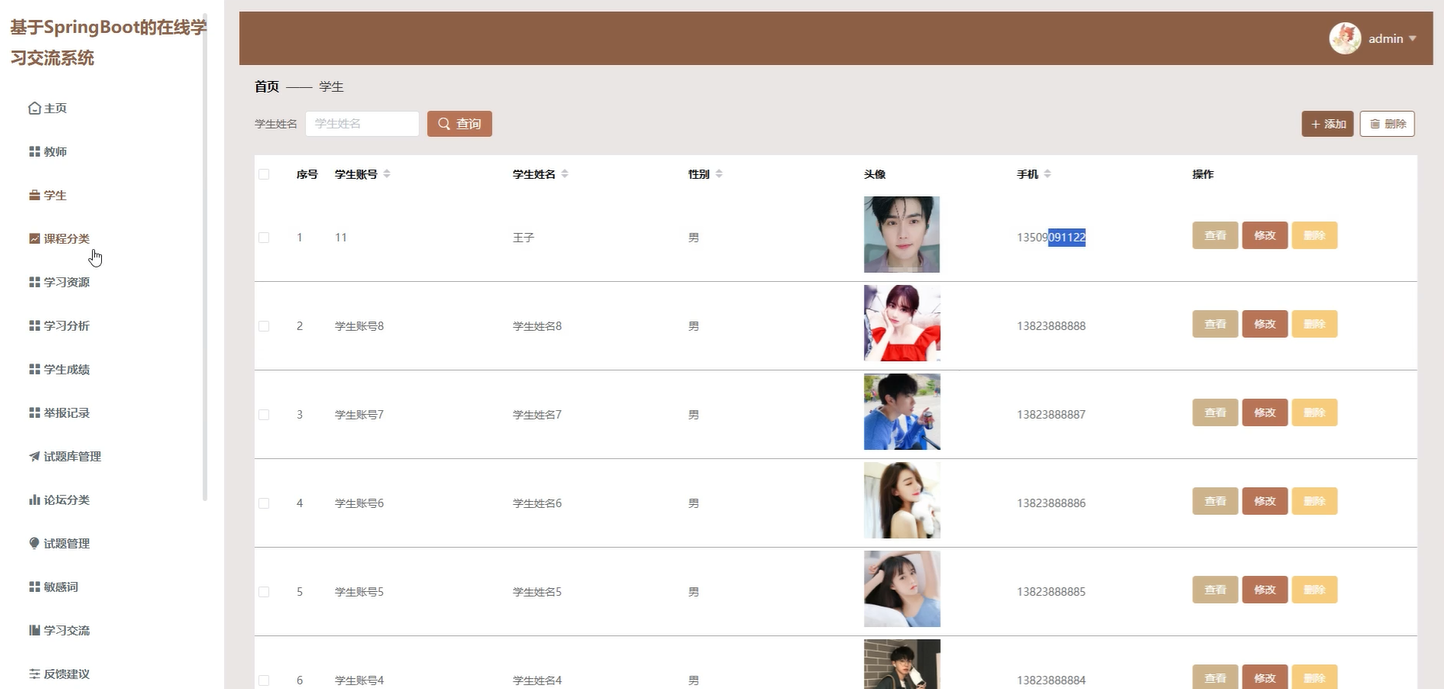Click the avatar photo in 学生姓名7 row
The image size is (1444, 689).
[902, 412]
